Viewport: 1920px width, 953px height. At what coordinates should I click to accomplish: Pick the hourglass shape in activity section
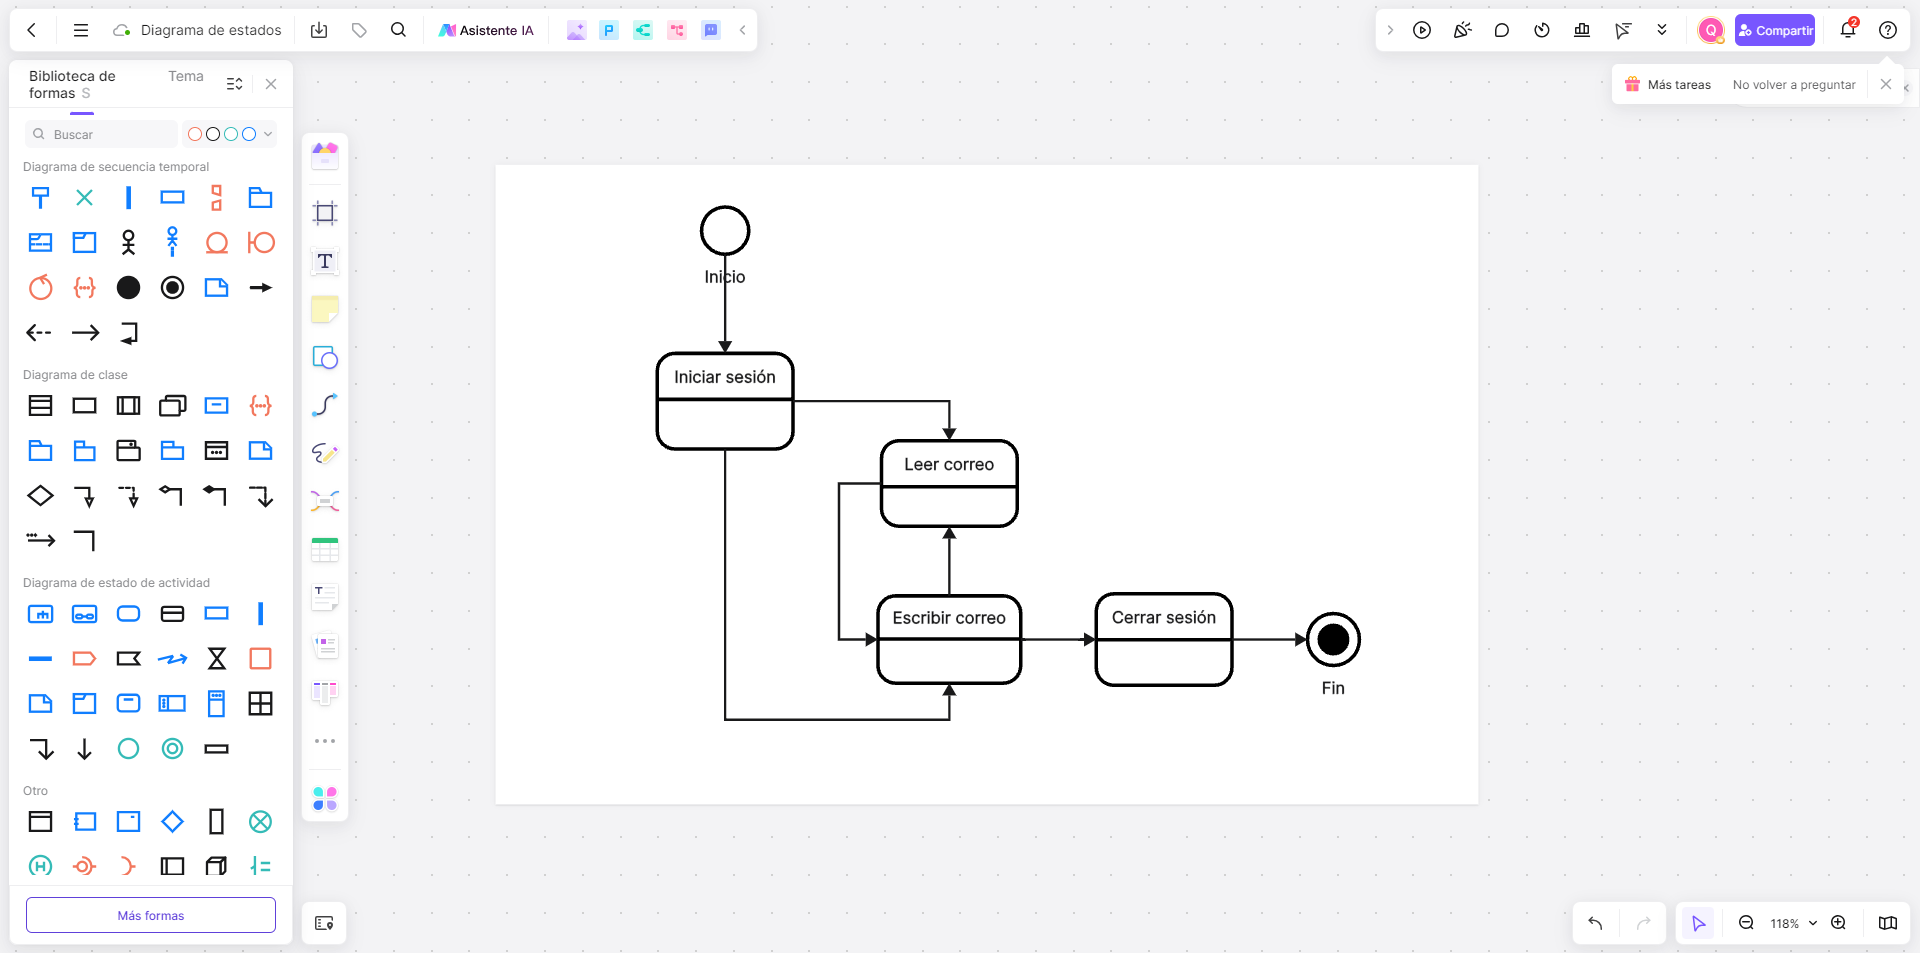tap(216, 658)
